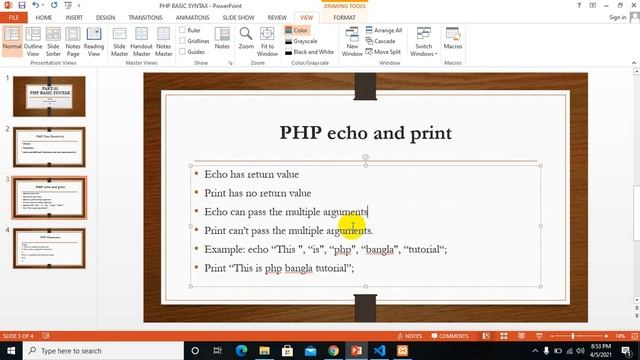Open the REVIEW tab
Screen dimensions: 640x360
coord(277,18)
